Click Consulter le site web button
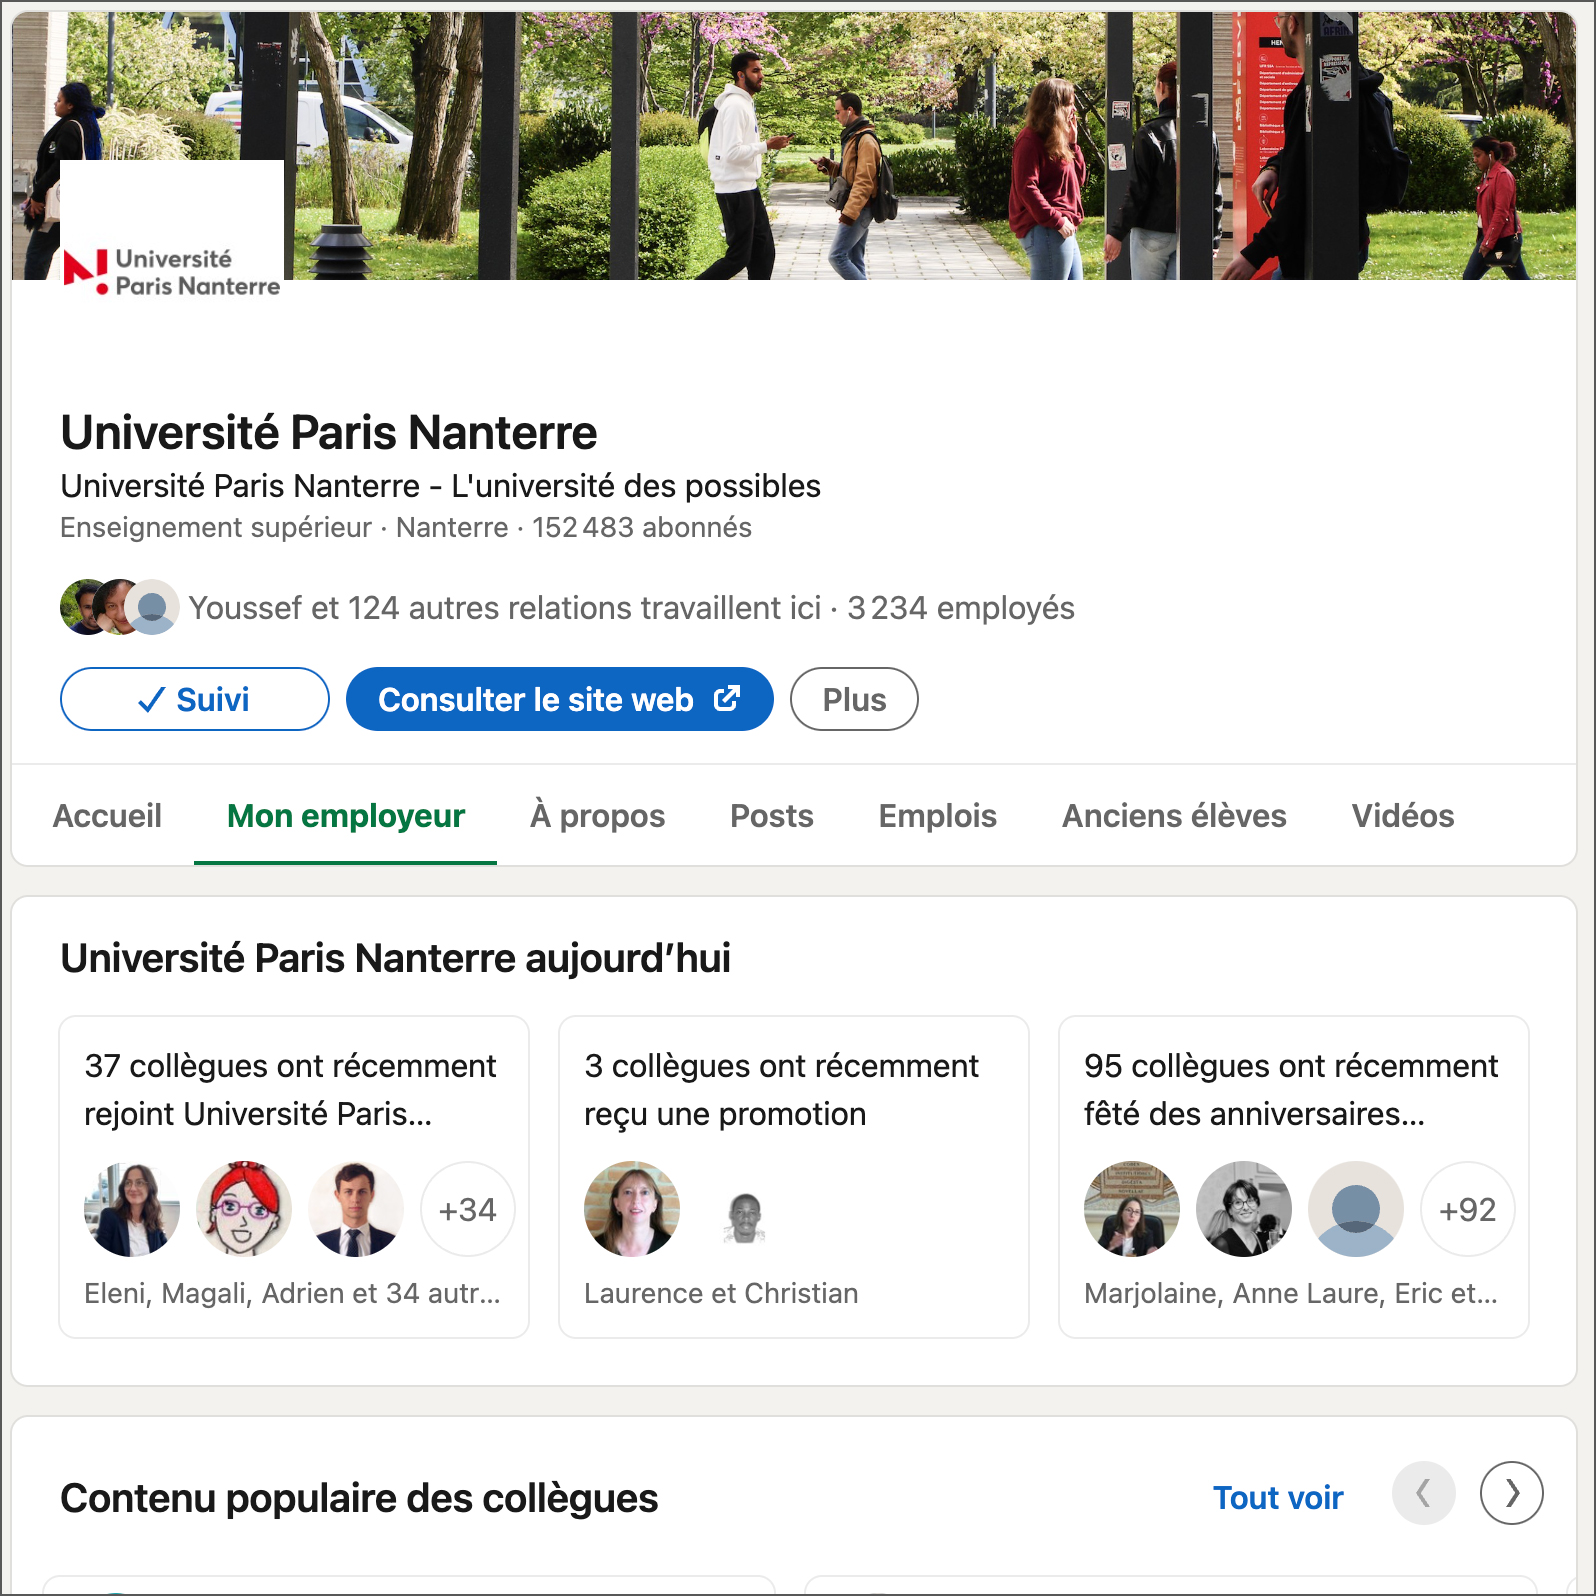The height and width of the screenshot is (1596, 1596). pyautogui.click(x=560, y=699)
